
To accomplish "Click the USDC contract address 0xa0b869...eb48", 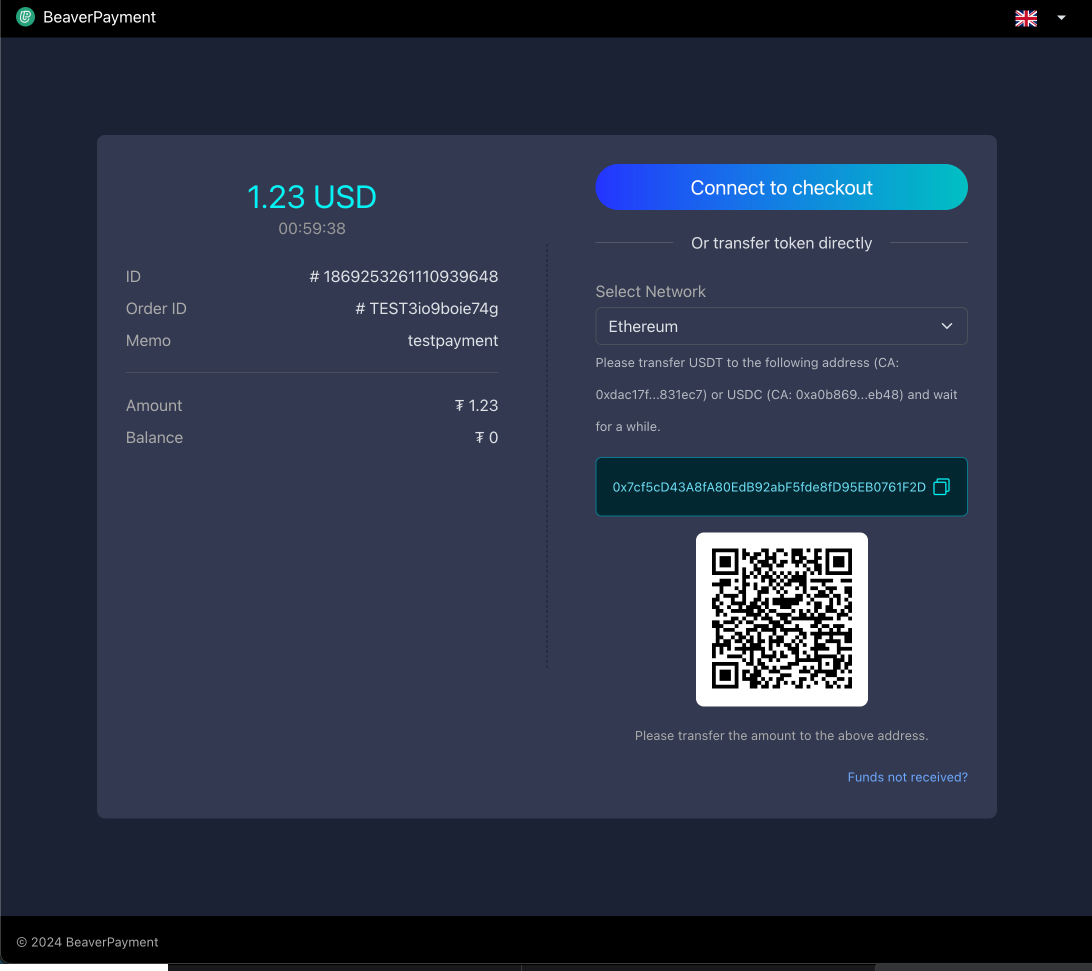I will pyautogui.click(x=850, y=394).
